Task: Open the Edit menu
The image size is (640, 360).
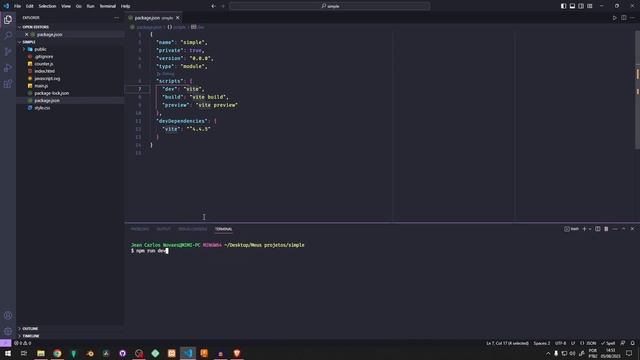Action: (30, 6)
